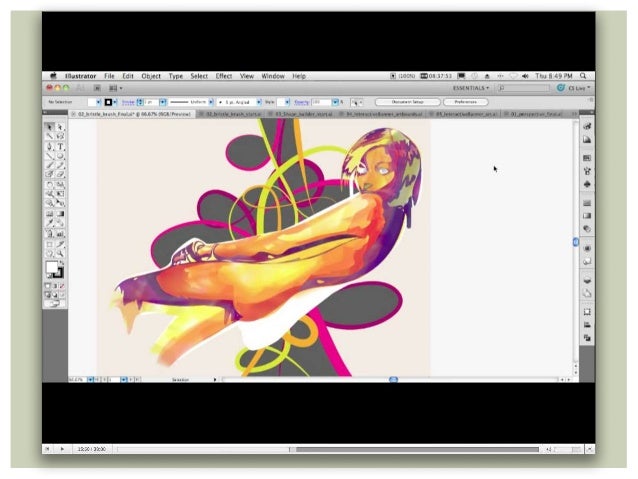Click the Preferences button
Screen dimensions: 638x479
point(465,102)
